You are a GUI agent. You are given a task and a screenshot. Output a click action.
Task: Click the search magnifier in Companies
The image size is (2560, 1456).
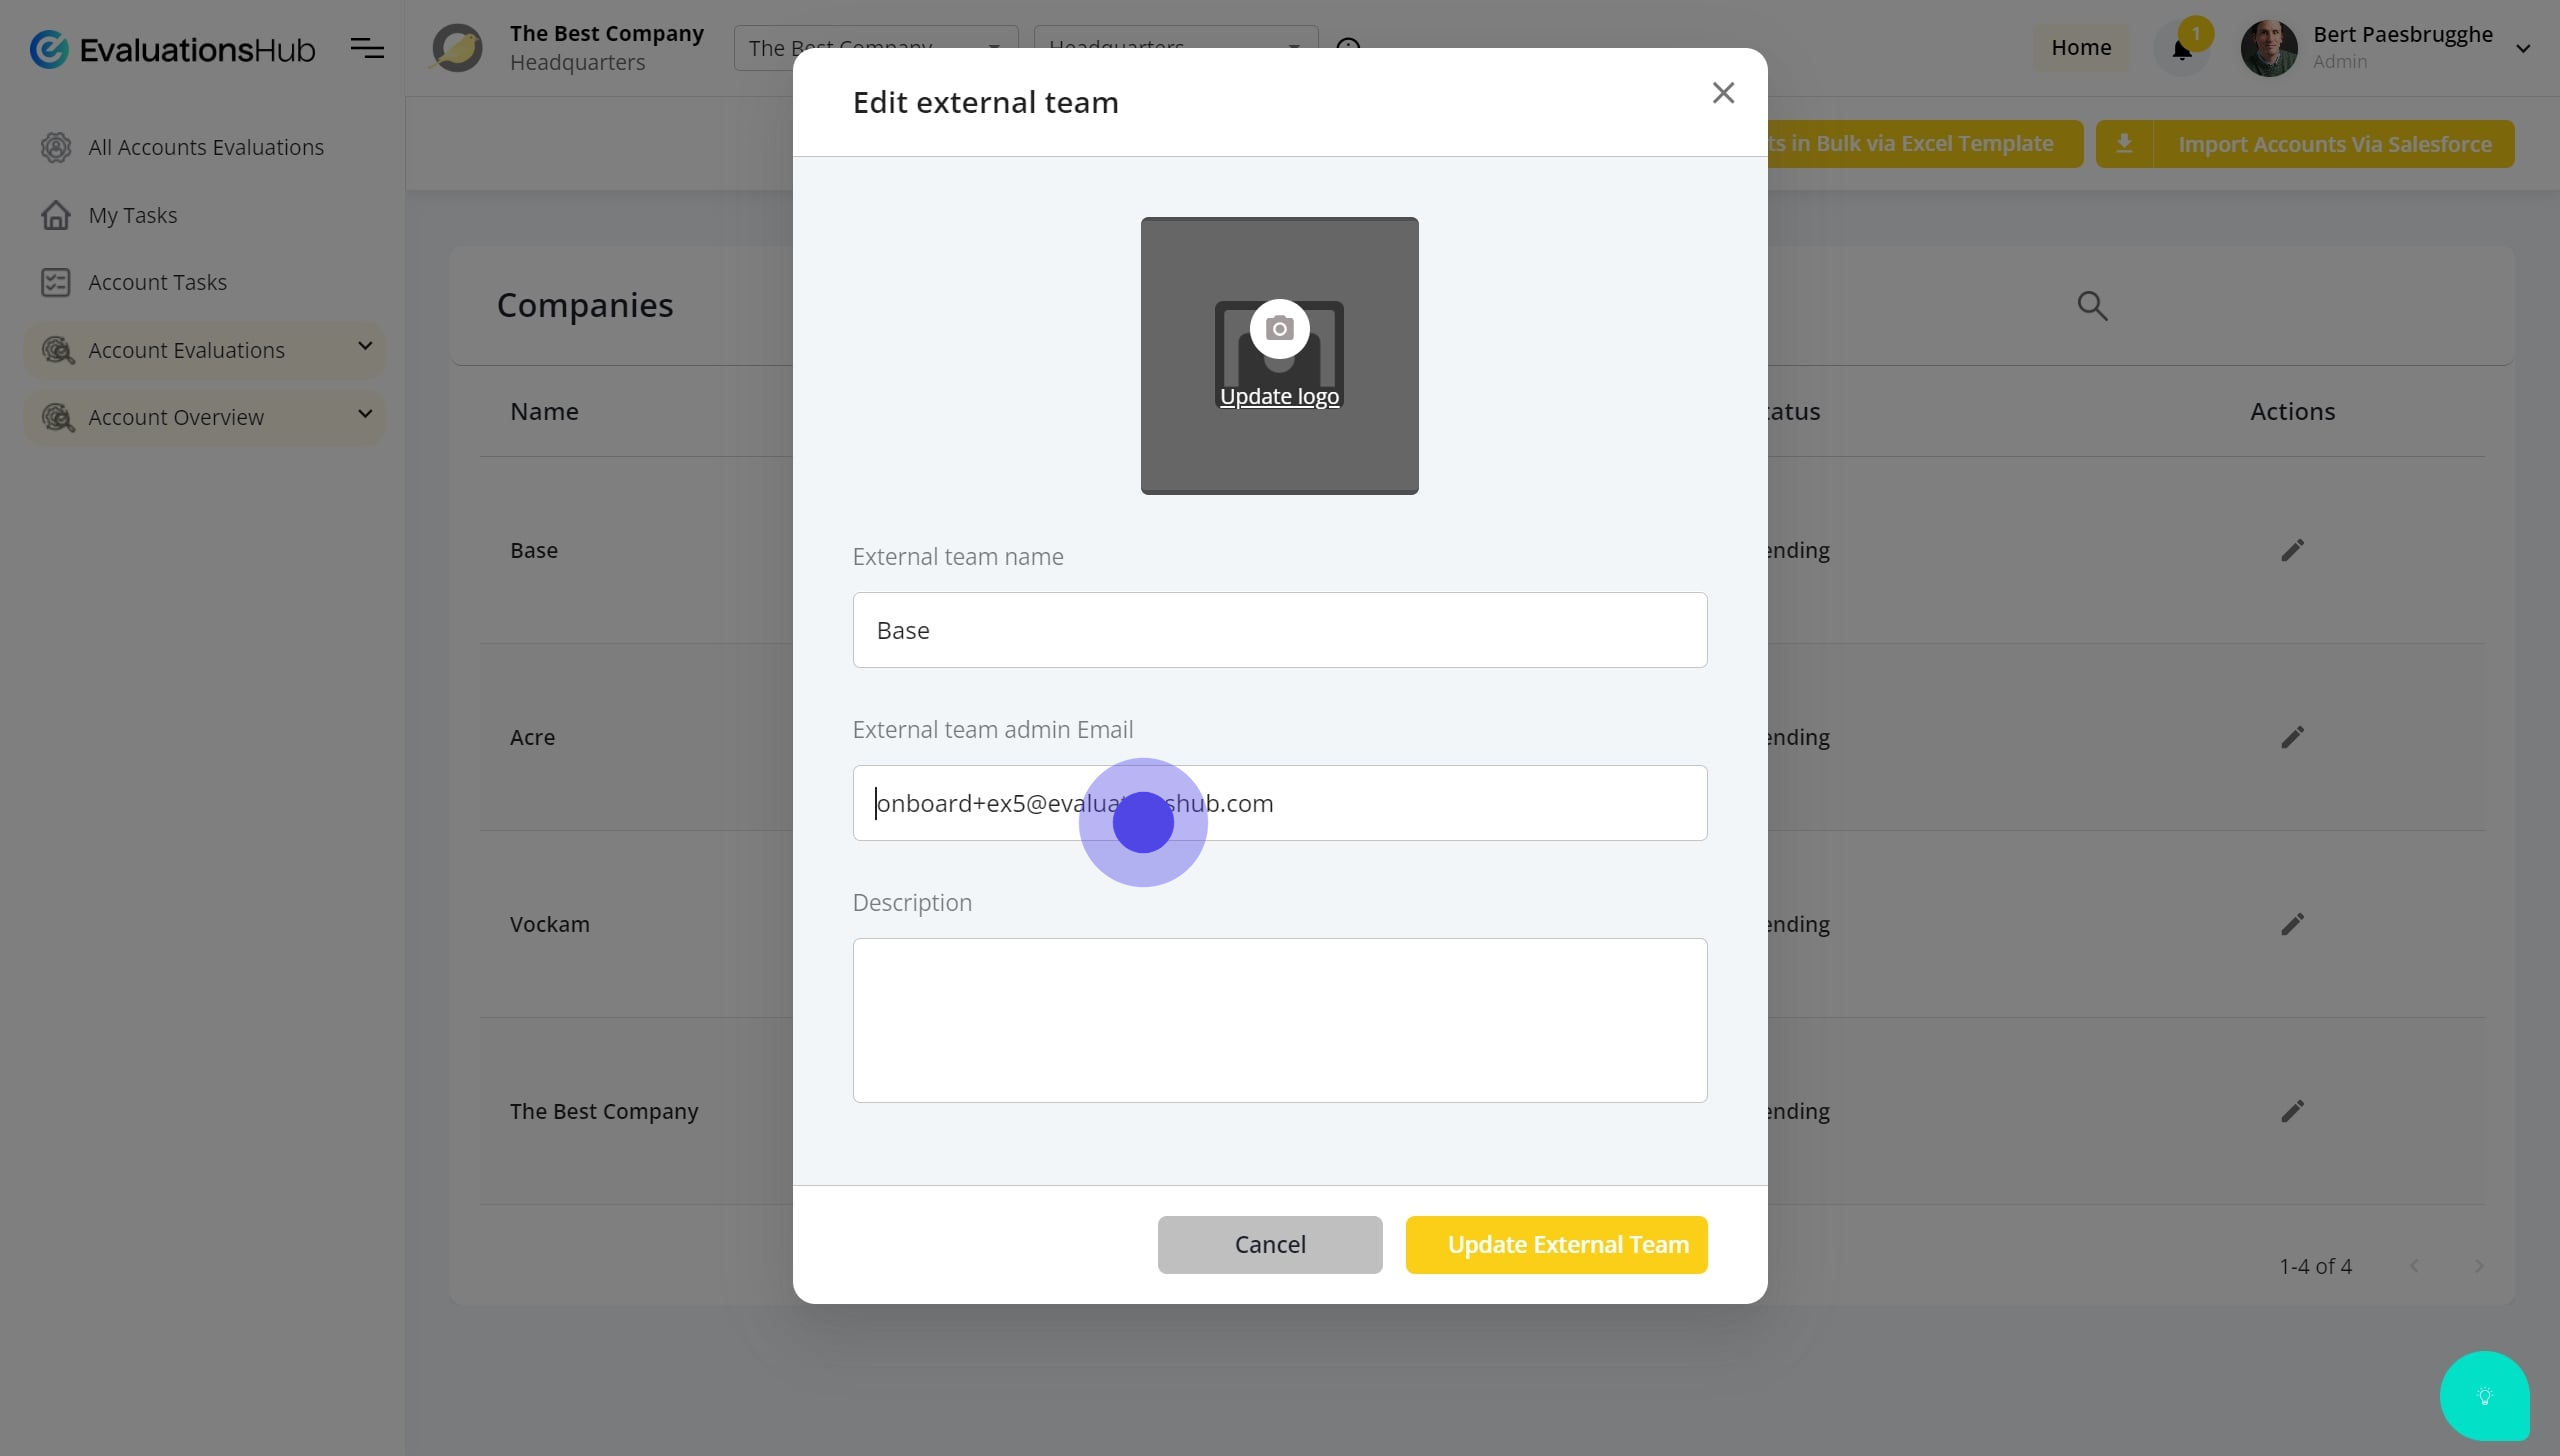pyautogui.click(x=2092, y=306)
